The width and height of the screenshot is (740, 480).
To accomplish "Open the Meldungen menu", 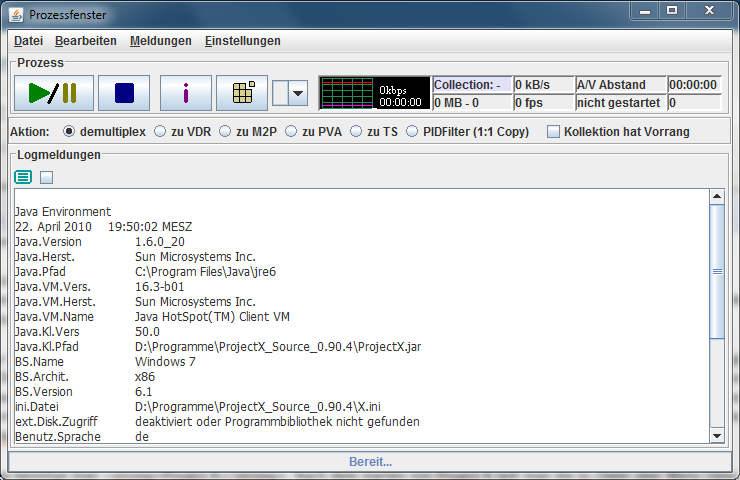I will [160, 41].
